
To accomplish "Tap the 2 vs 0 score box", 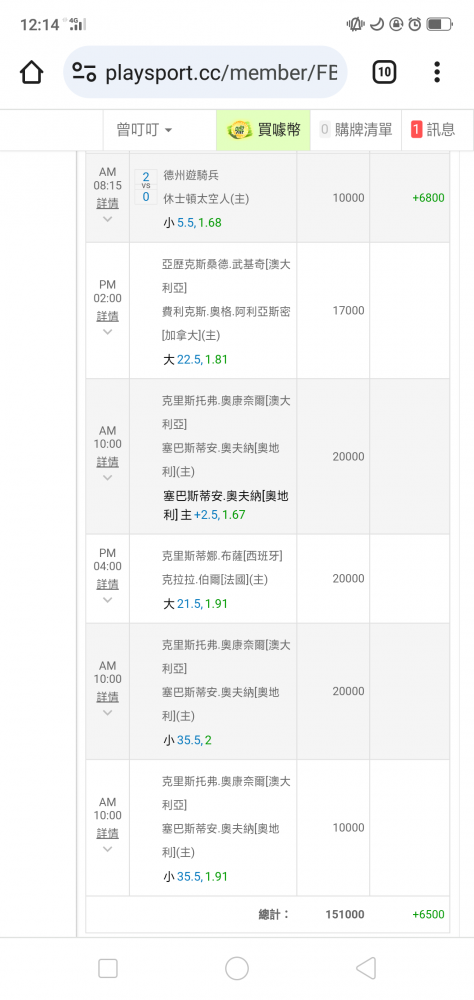I will [x=145, y=187].
